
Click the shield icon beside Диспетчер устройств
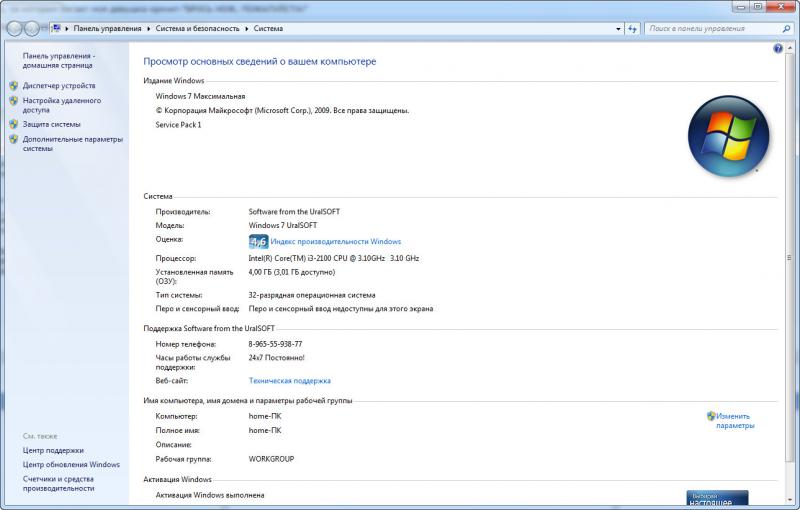pyautogui.click(x=13, y=86)
